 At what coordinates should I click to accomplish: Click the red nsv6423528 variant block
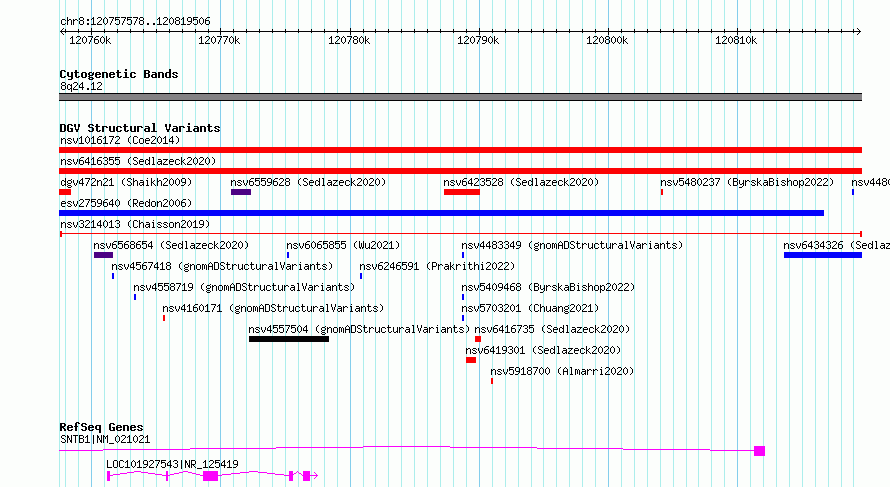pyautogui.click(x=461, y=192)
